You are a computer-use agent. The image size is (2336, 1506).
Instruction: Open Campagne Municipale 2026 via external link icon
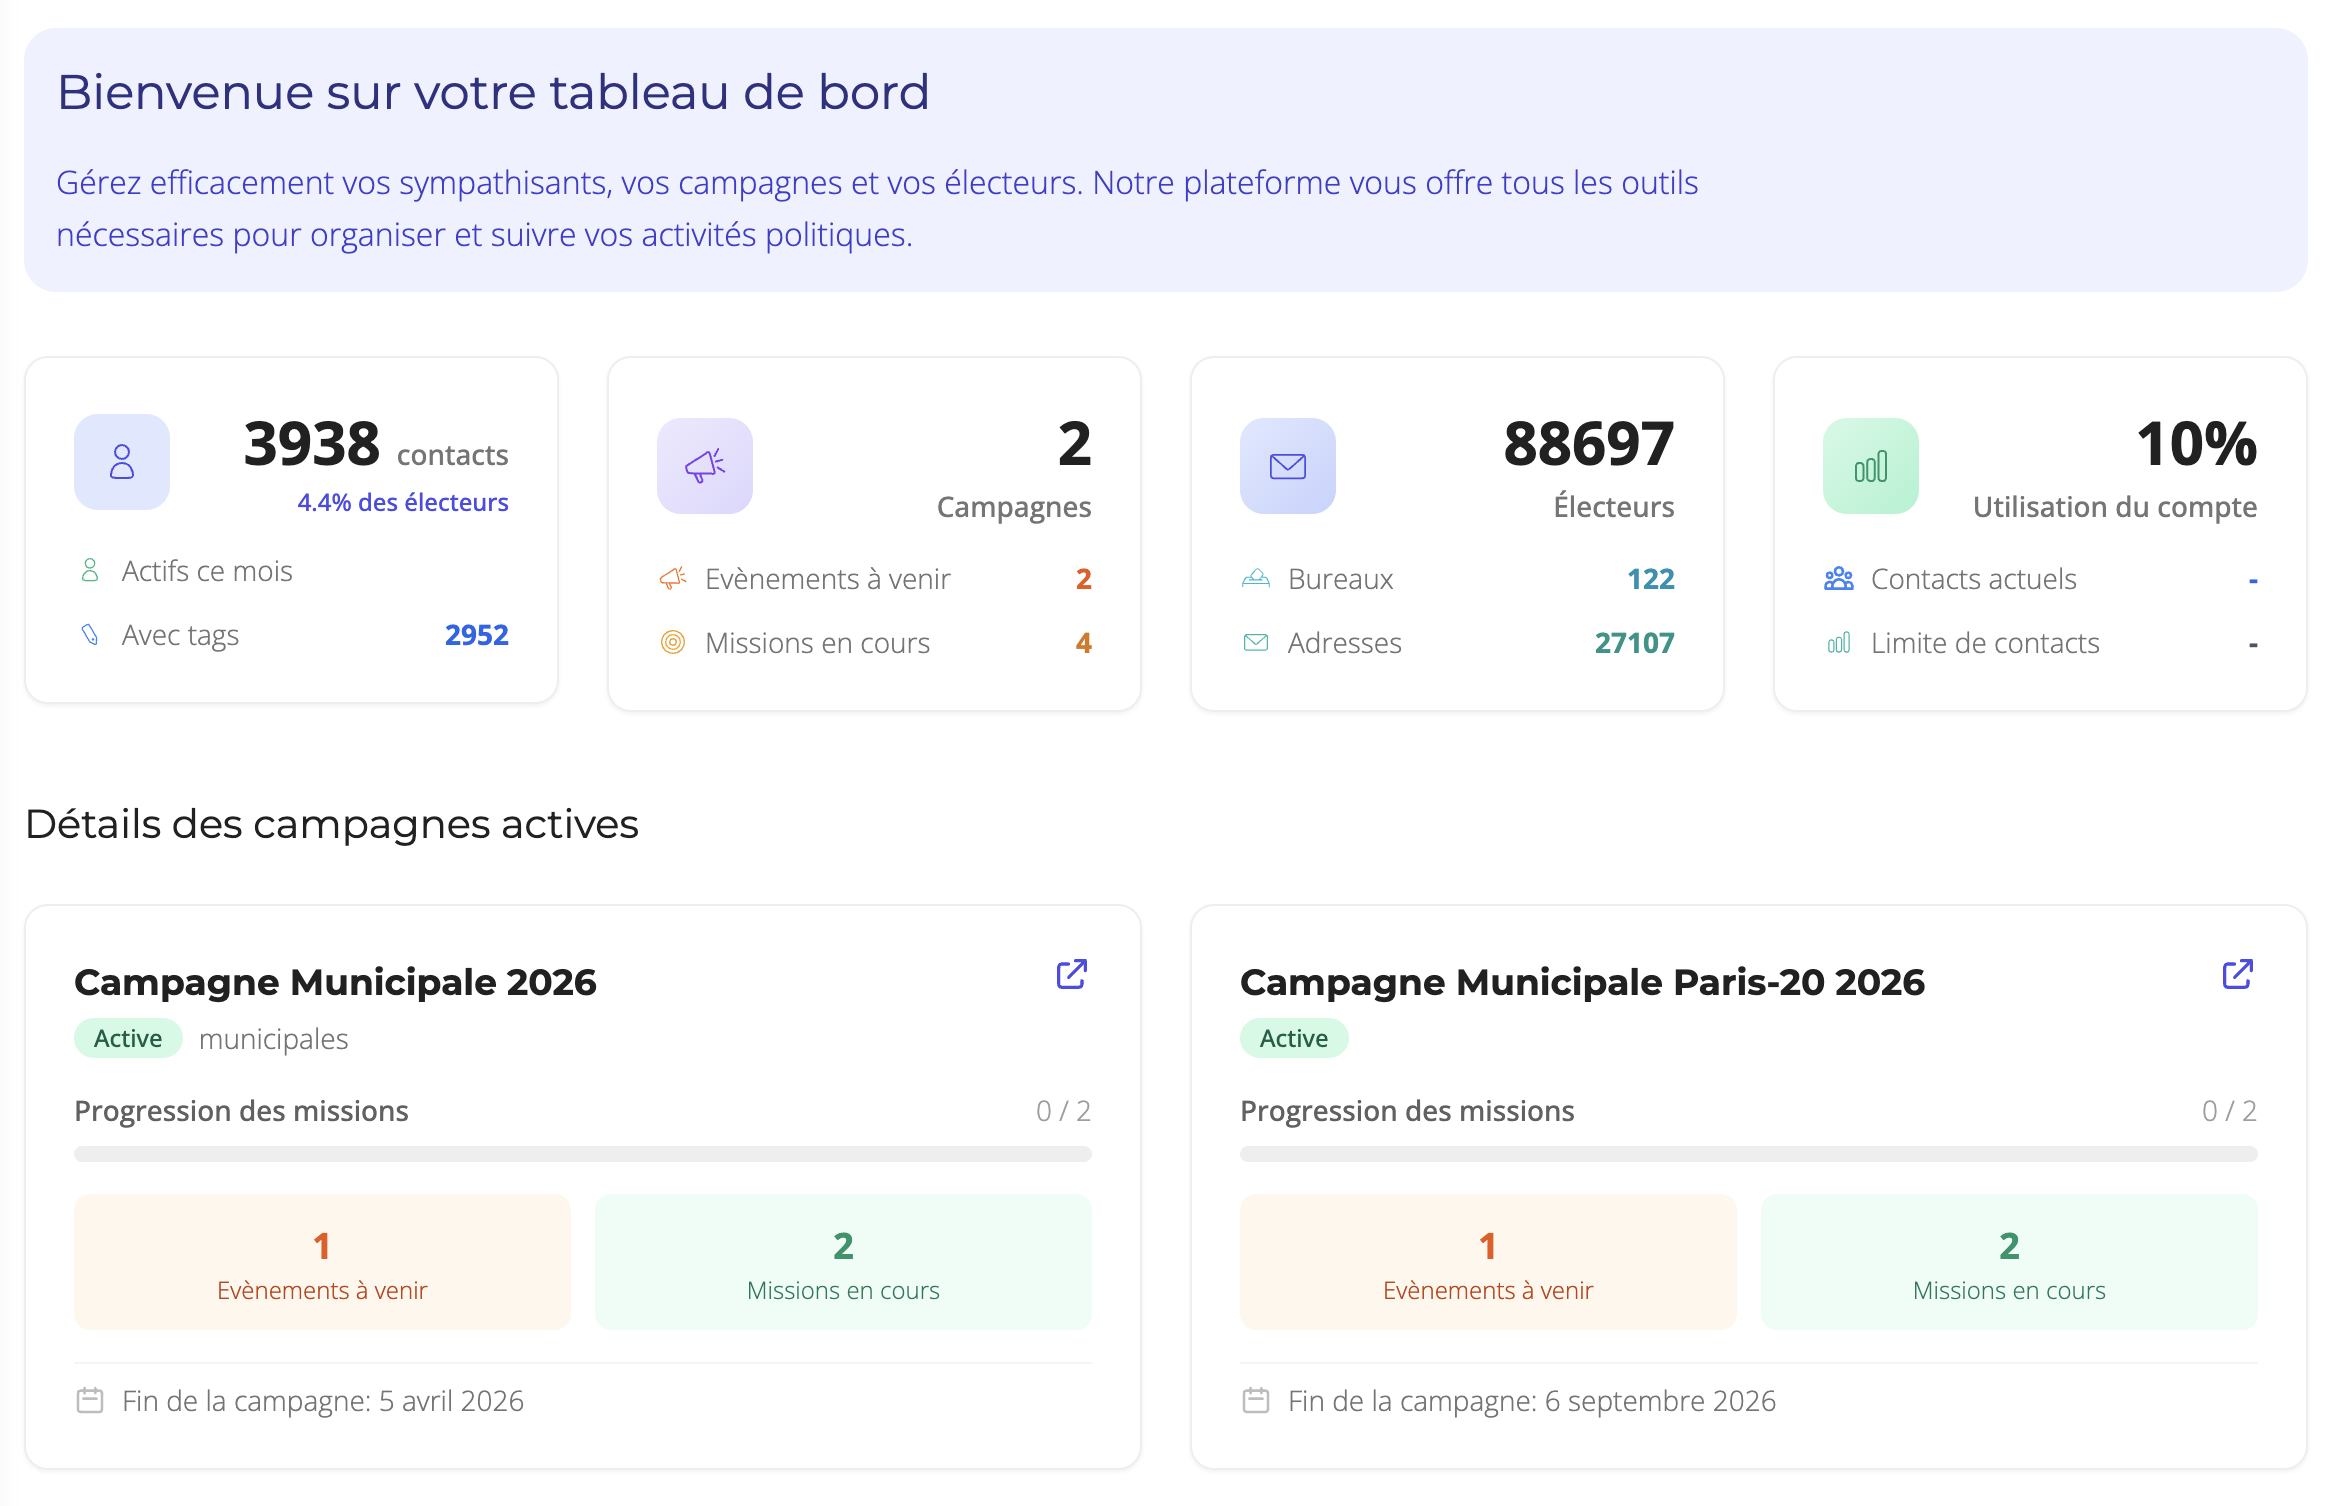tap(1071, 974)
